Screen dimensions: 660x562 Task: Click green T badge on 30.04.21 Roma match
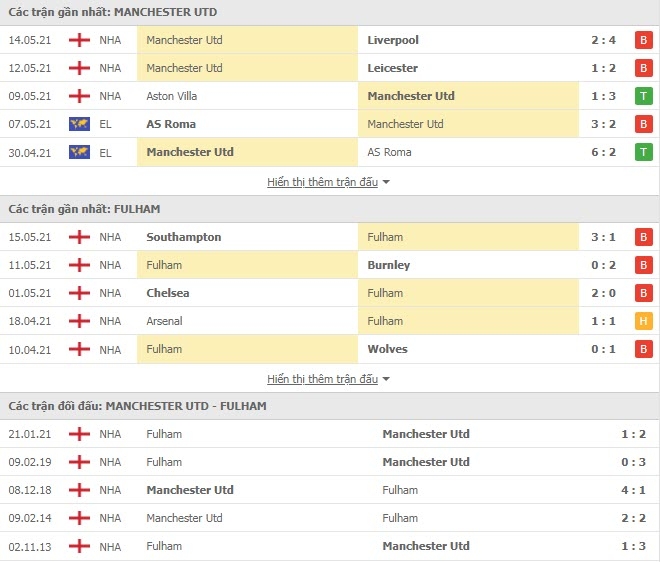tap(644, 152)
